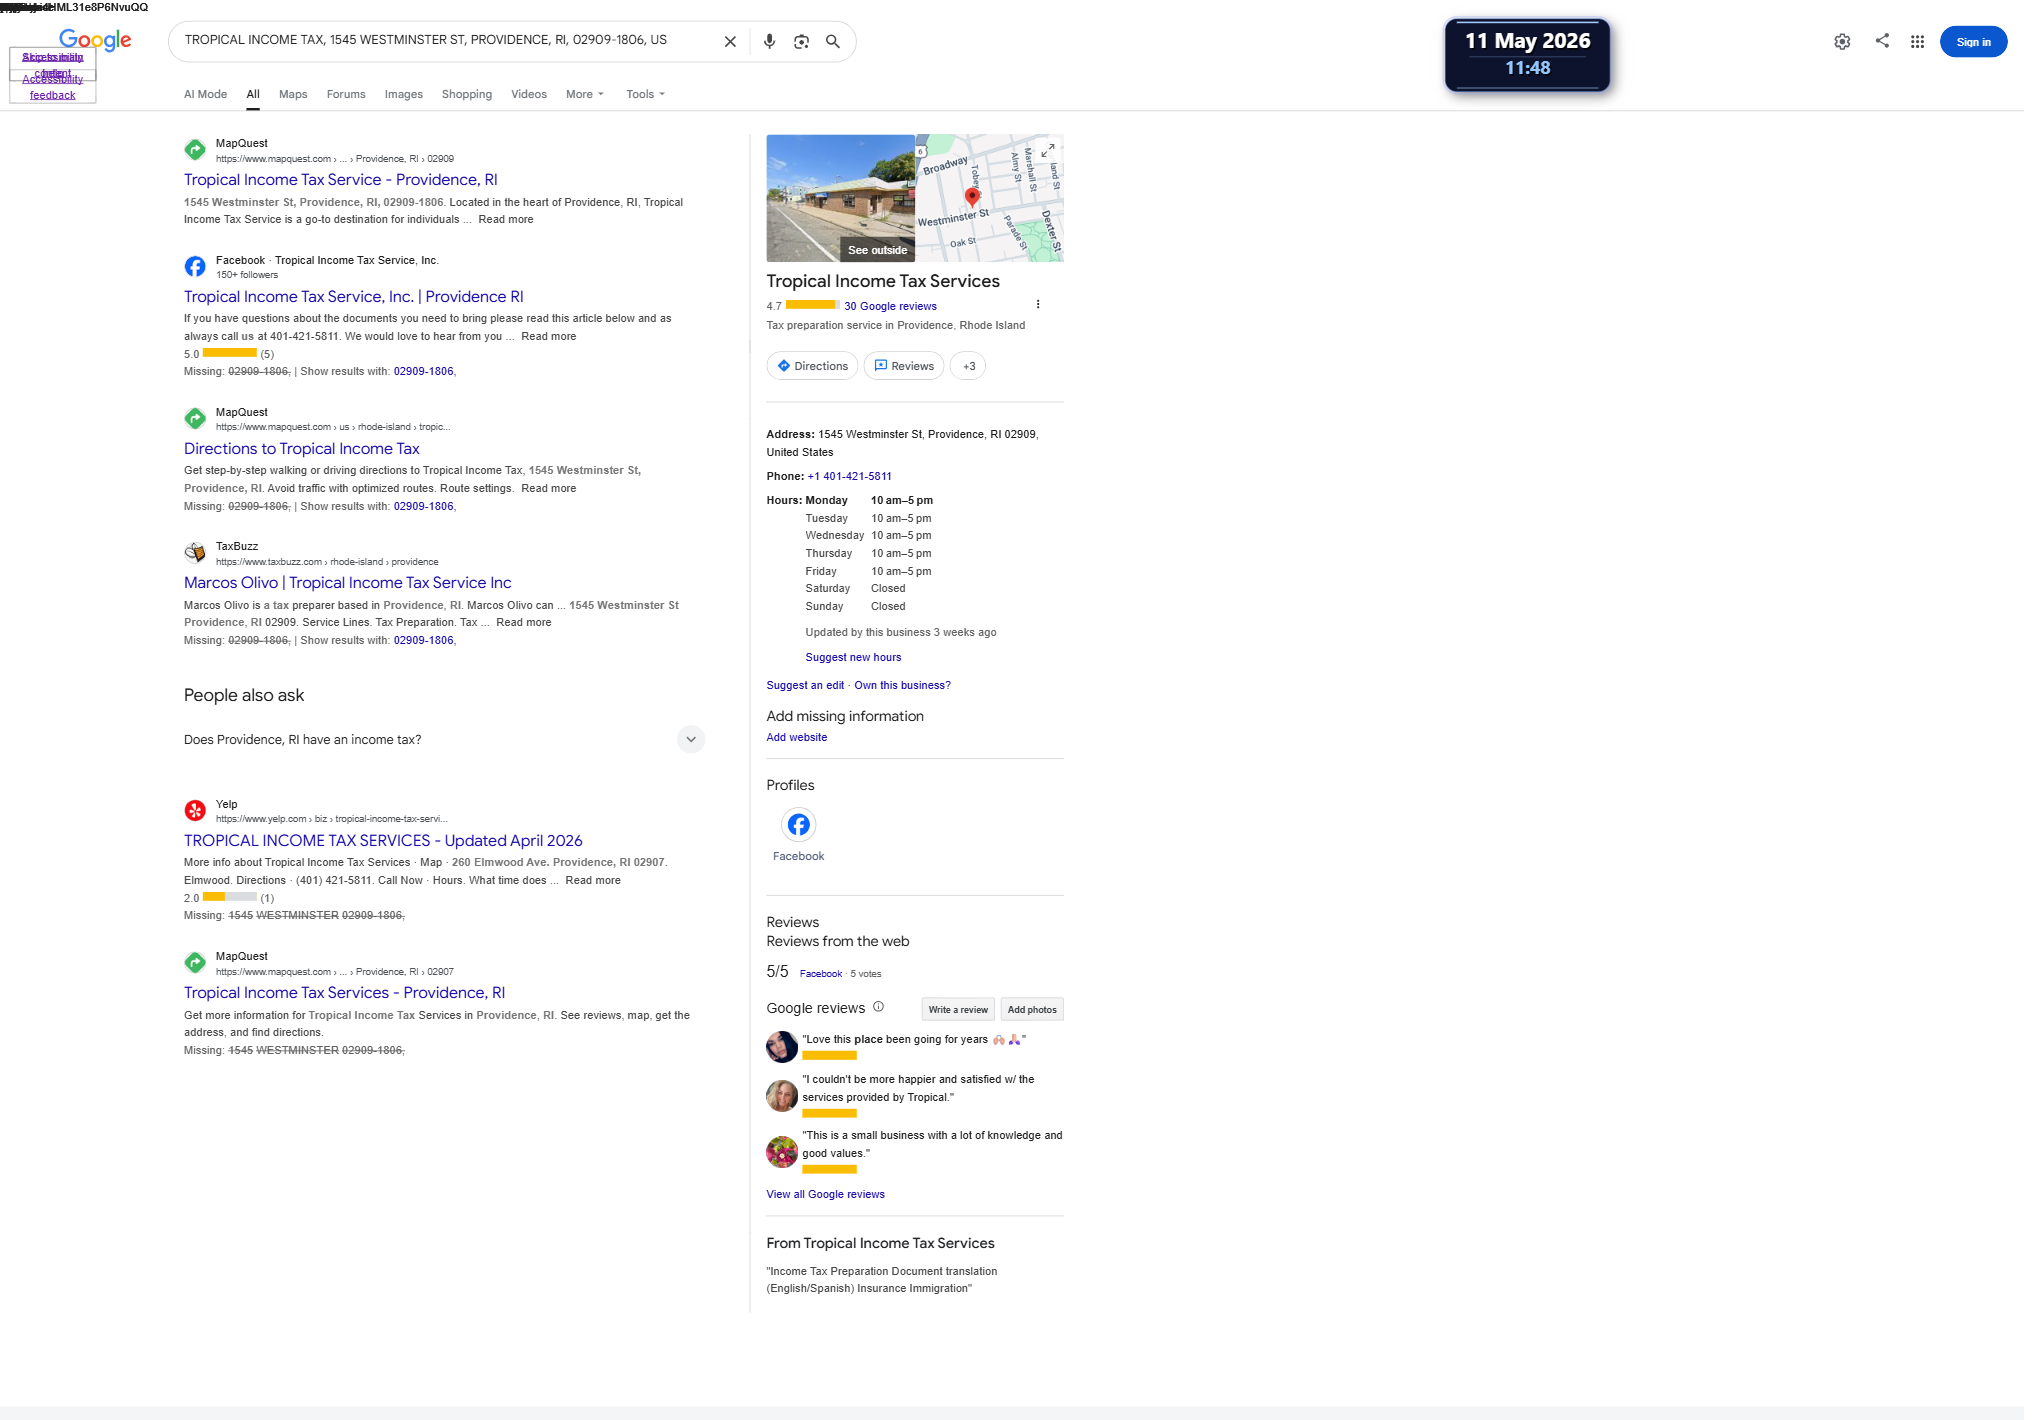Click the Sign in button
Viewport: 2036px width, 1420px height.
click(x=1973, y=42)
